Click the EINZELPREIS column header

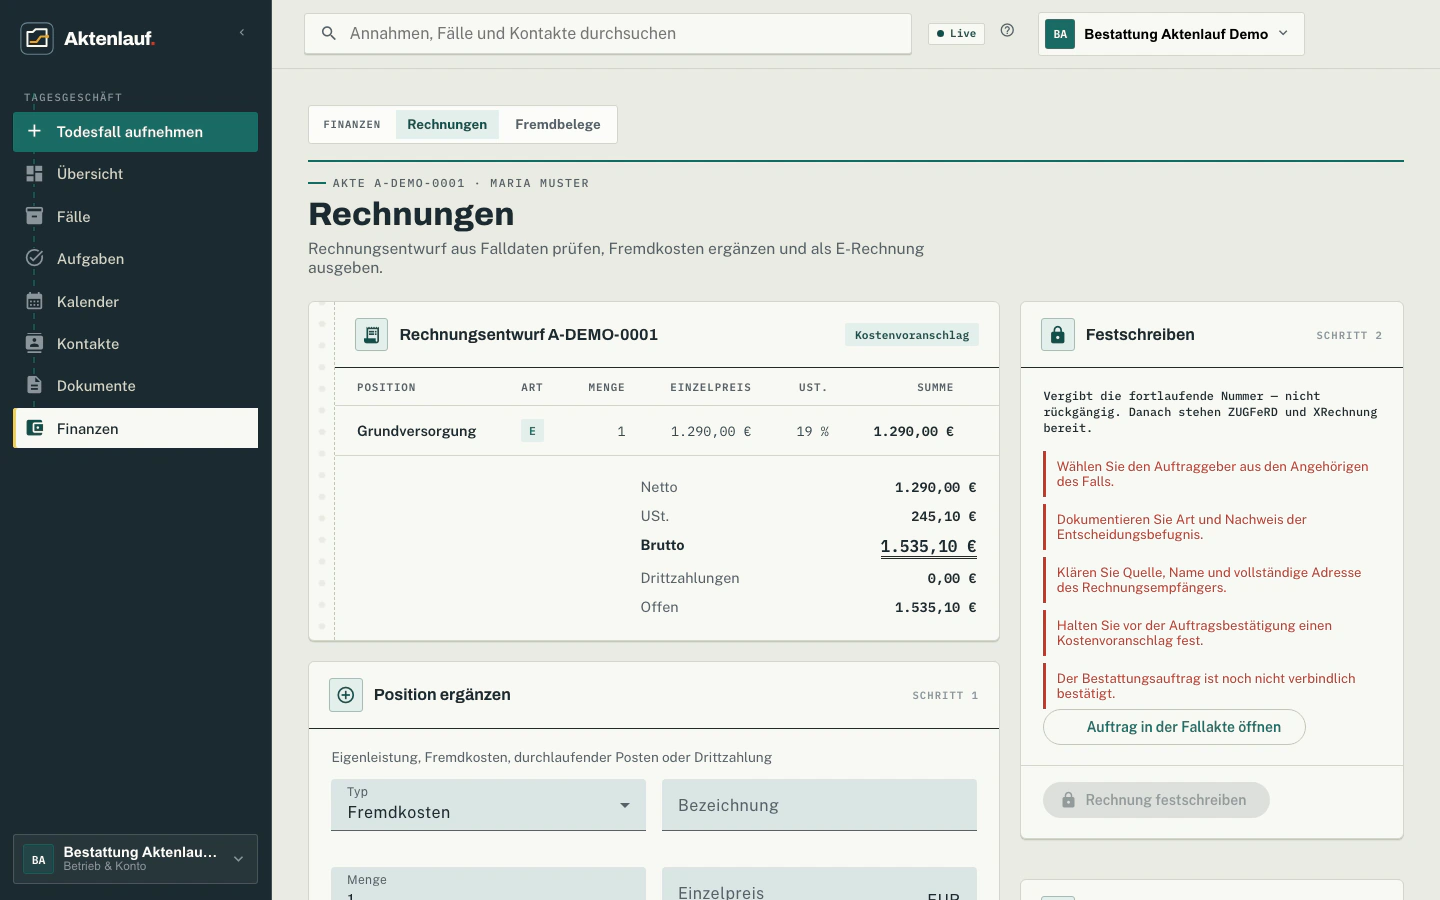pos(710,387)
